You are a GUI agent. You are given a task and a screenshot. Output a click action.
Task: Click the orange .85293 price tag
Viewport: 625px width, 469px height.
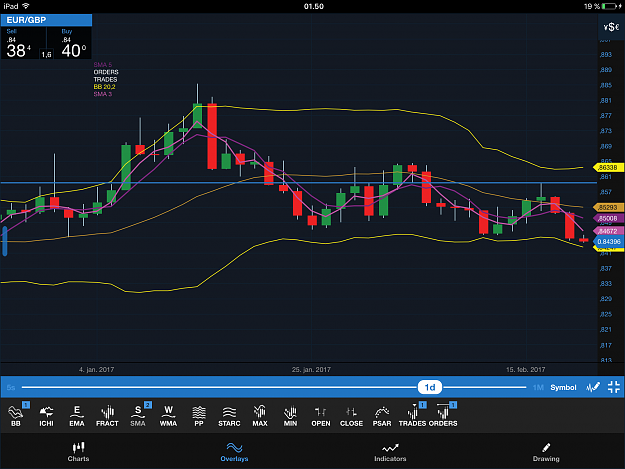608,207
